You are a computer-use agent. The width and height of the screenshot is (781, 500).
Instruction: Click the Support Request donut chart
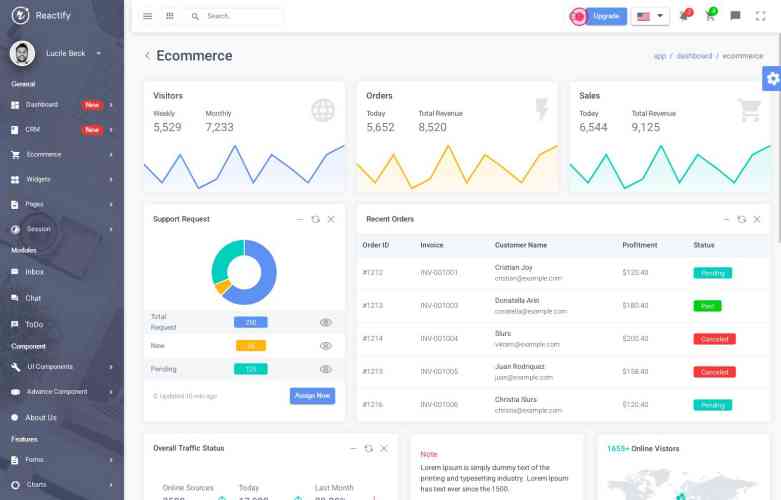[x=244, y=272]
